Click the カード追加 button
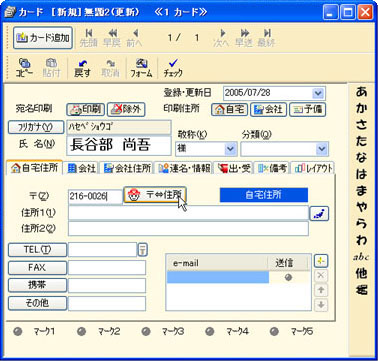The height and width of the screenshot is (361, 378). pyautogui.click(x=43, y=38)
